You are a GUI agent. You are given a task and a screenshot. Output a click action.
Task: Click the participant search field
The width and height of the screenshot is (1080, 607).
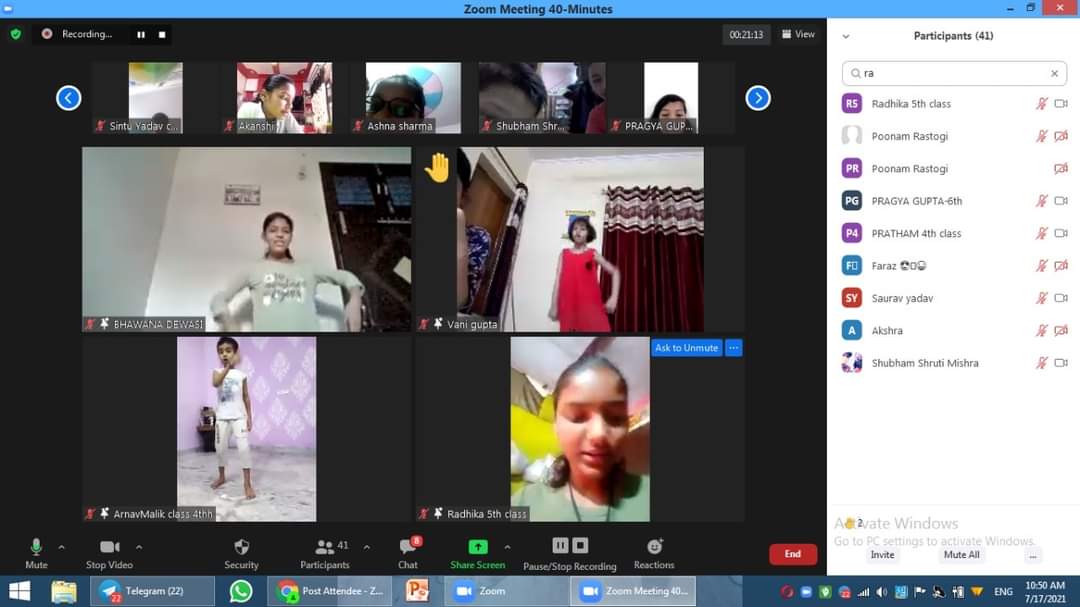(954, 73)
